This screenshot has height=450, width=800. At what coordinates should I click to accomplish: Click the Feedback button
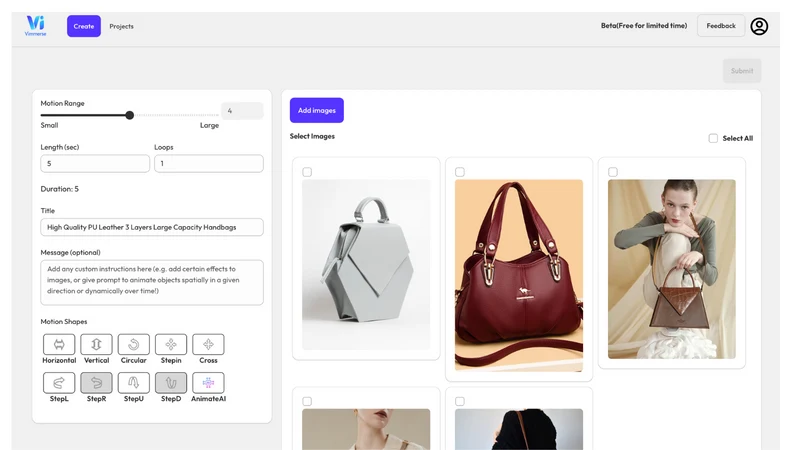coord(721,26)
